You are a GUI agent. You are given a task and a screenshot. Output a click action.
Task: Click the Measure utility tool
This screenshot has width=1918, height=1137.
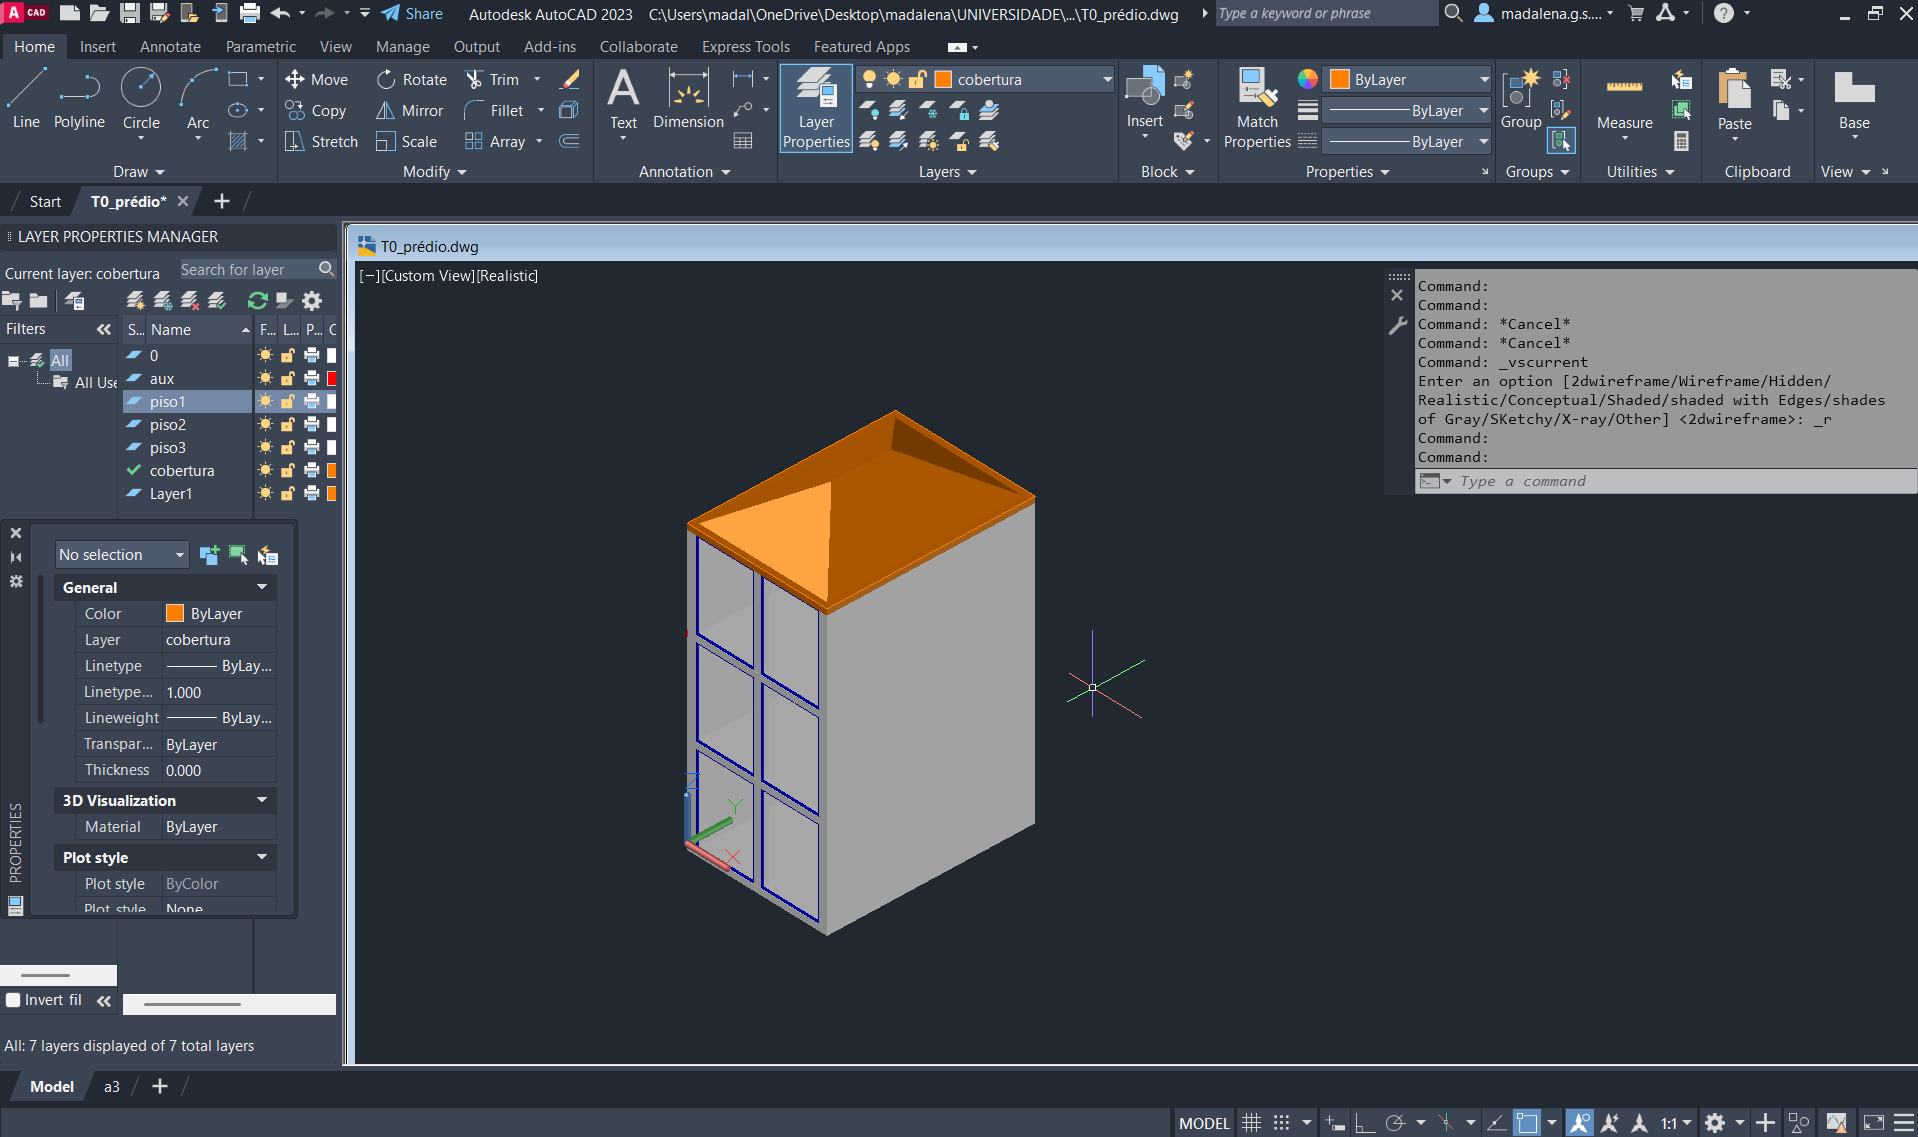tap(1624, 100)
